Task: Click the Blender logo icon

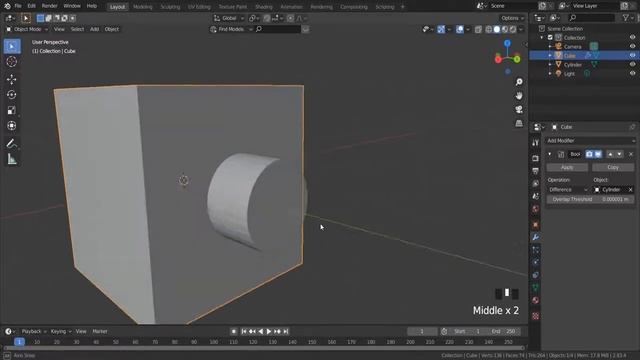Action: (x=7, y=6)
